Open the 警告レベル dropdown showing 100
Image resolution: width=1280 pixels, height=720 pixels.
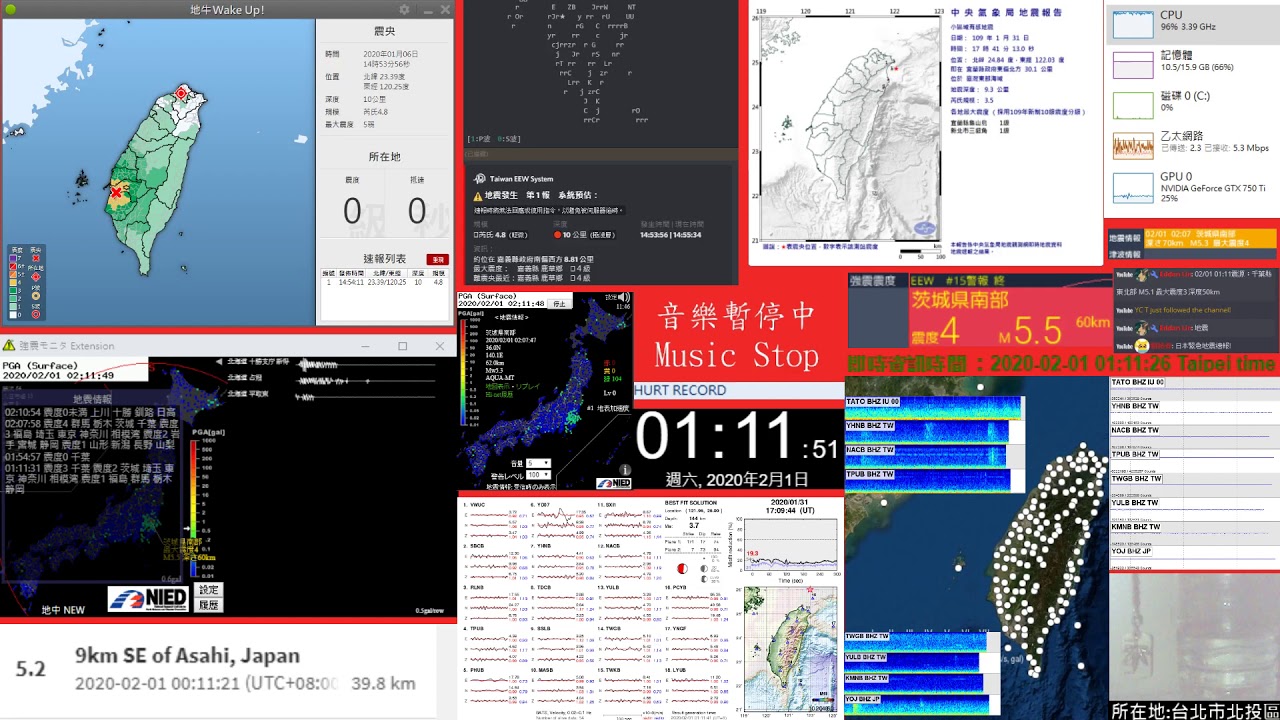point(538,475)
